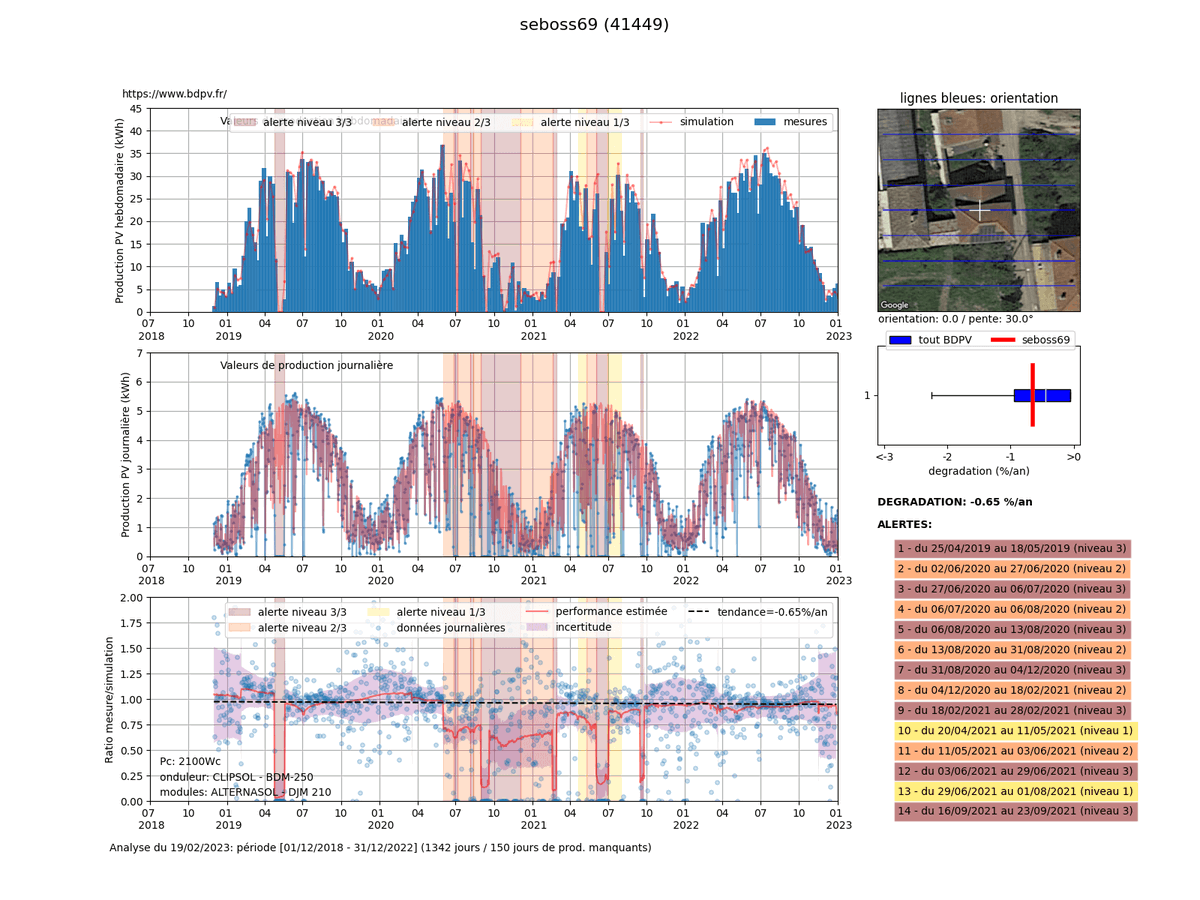The height and width of the screenshot is (900, 1200).
Task: Click 'Production PV hebdomadaire (kWh)' axis label
Action: click(120, 211)
